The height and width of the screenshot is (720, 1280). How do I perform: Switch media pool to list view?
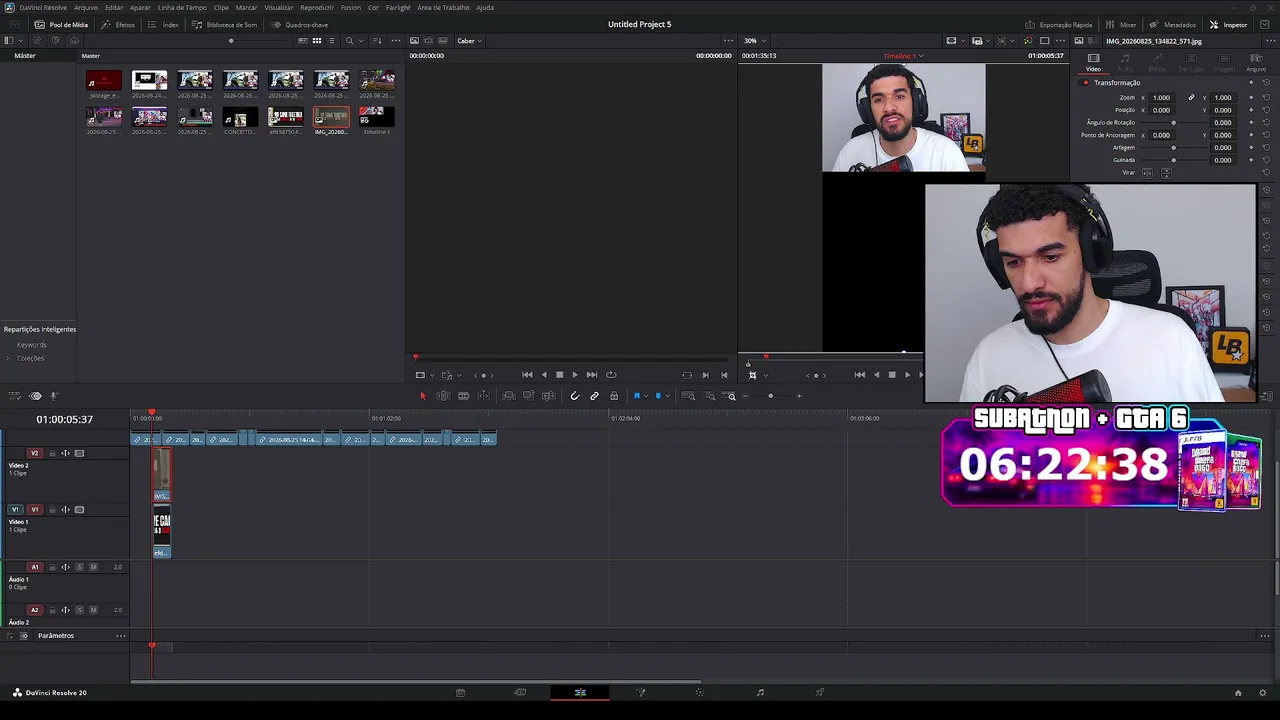tap(332, 41)
